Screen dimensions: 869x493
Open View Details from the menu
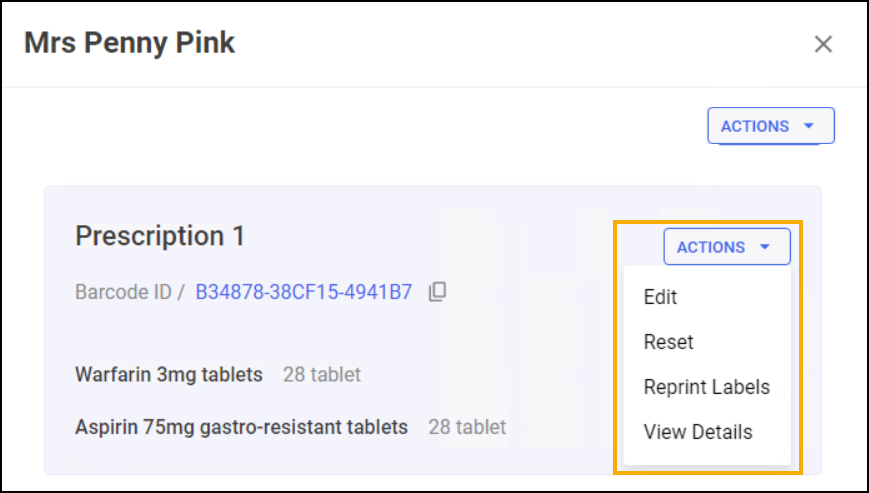698,432
